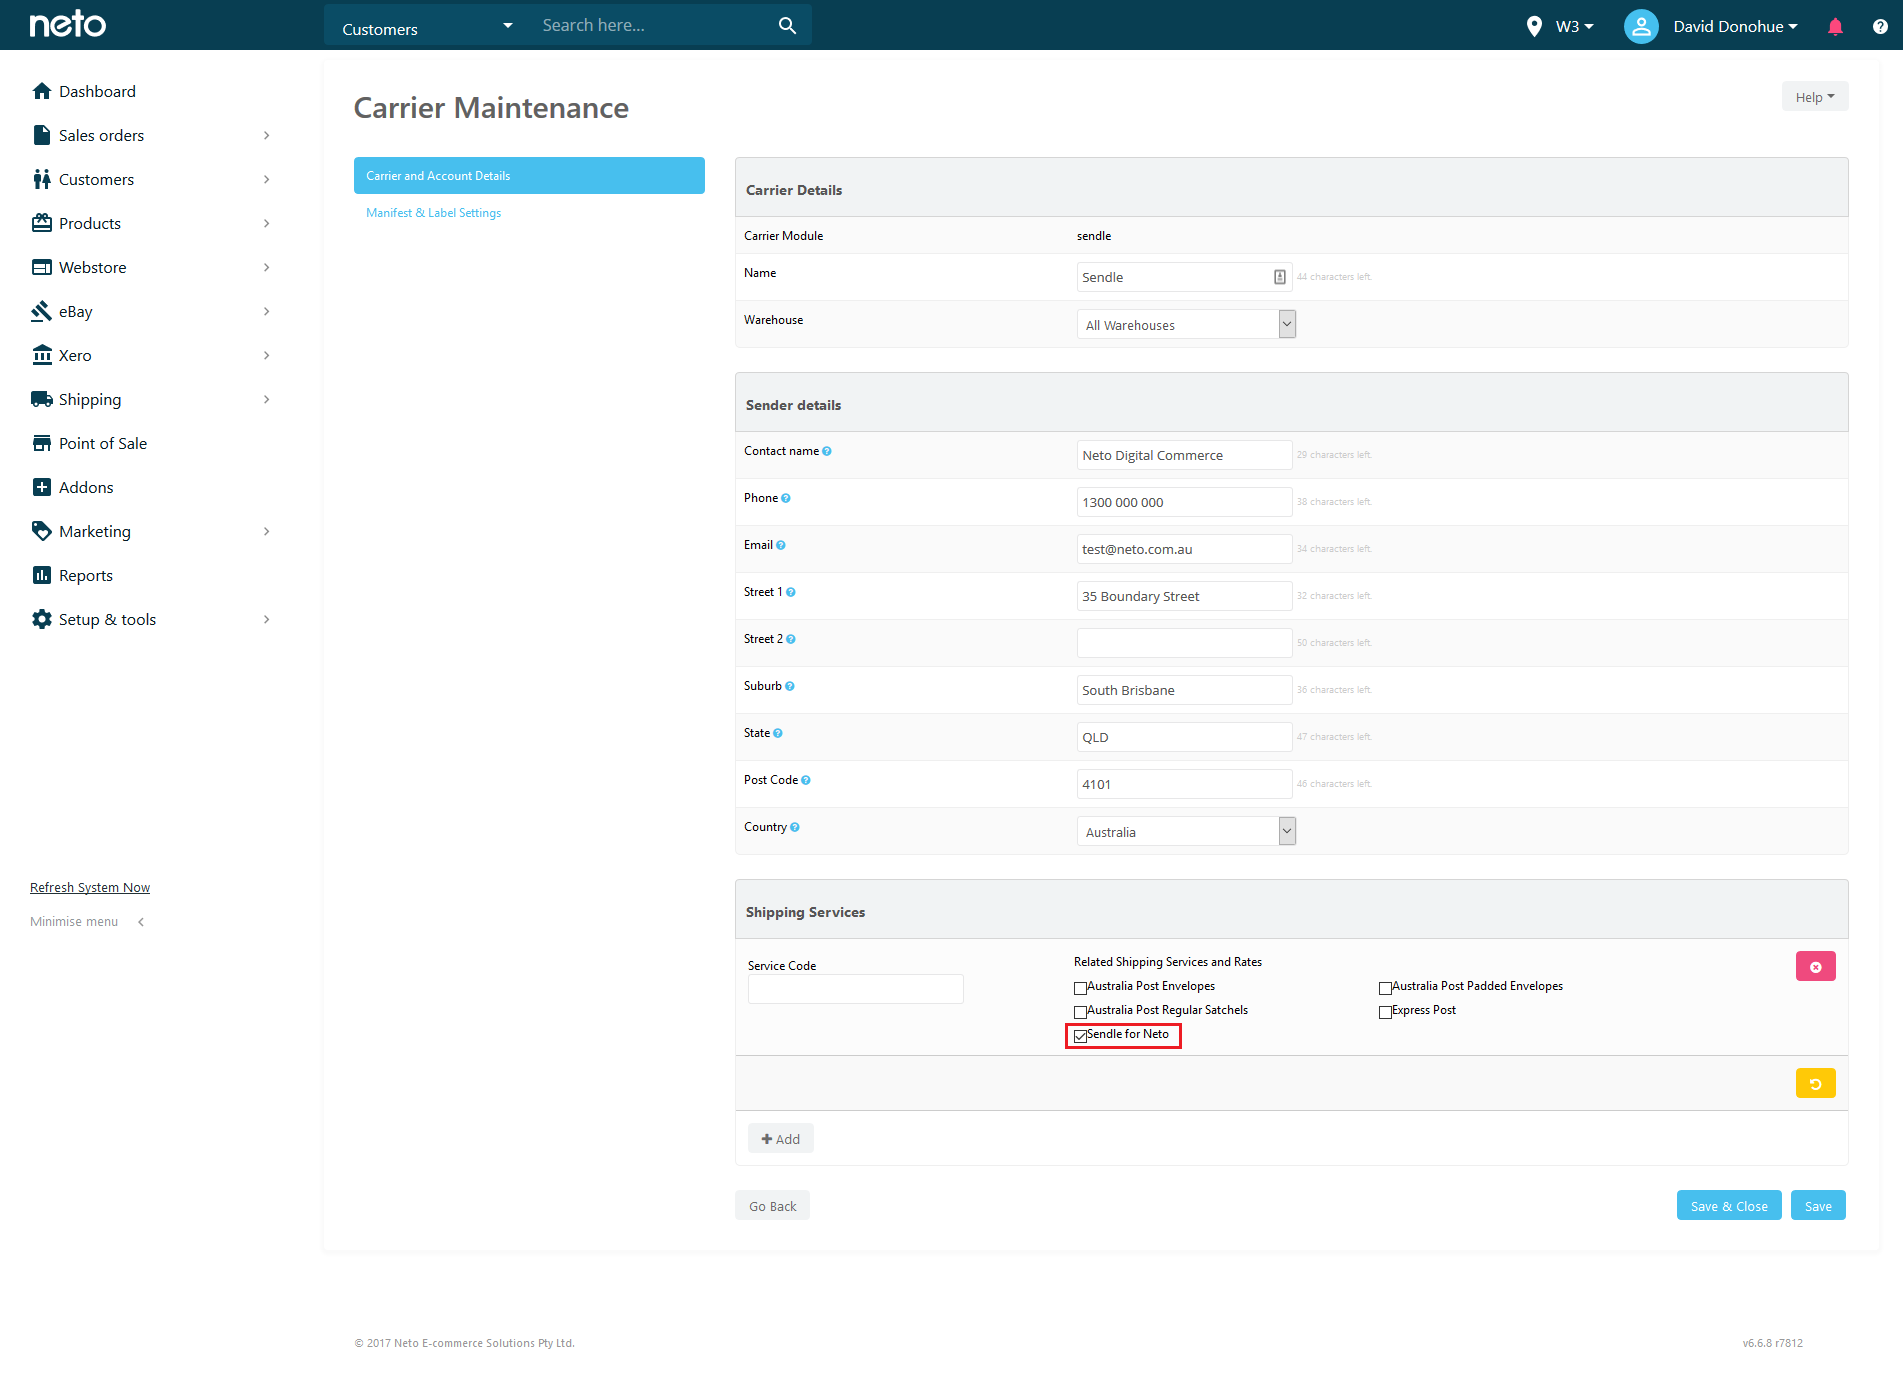Image resolution: width=1903 pixels, height=1382 pixels.
Task: Click the Addons plus icon
Action: pos(42,487)
